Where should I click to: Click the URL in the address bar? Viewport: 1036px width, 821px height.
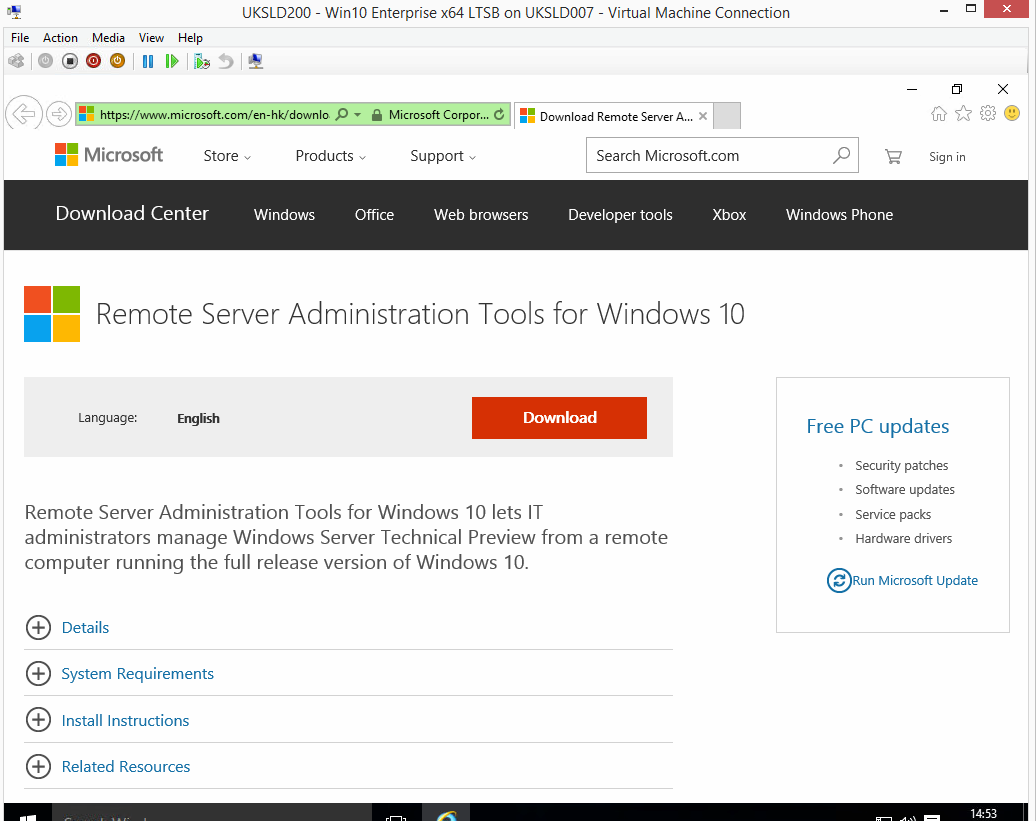[214, 115]
